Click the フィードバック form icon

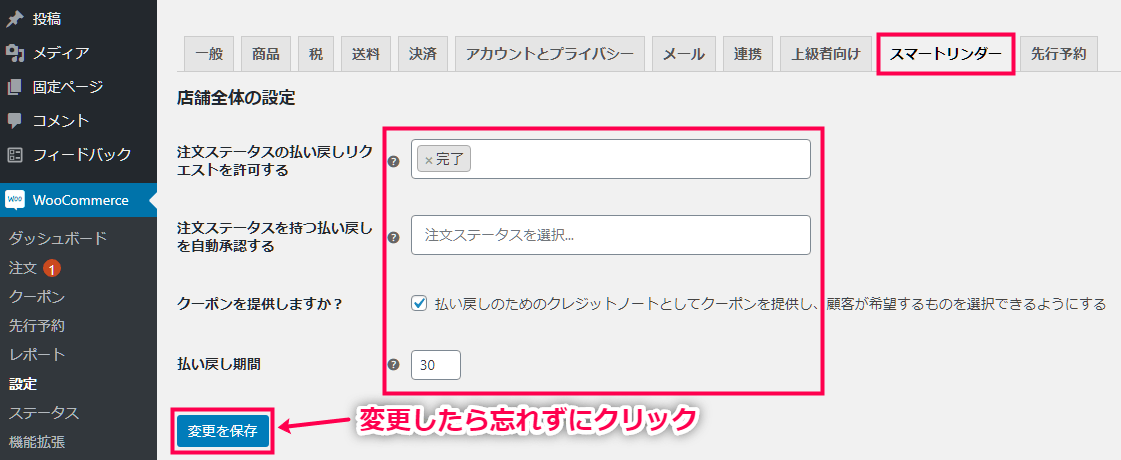tap(15, 154)
